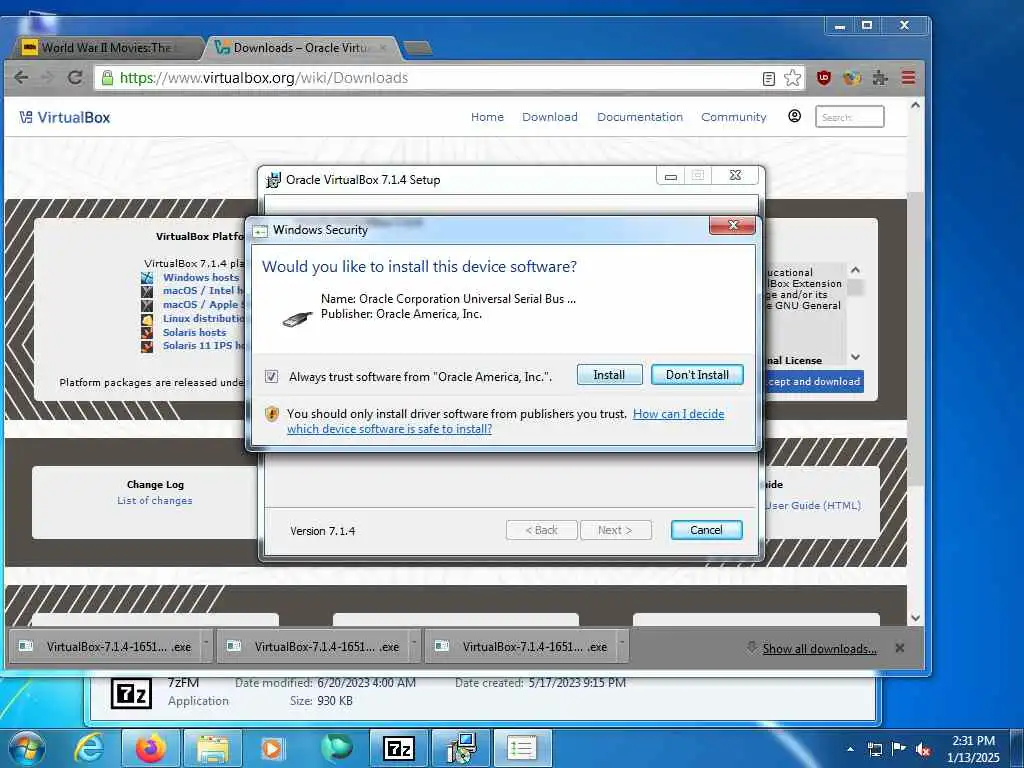The width and height of the screenshot is (1024, 768).
Task: Open User Guide (HTML) link
Action: [814, 505]
